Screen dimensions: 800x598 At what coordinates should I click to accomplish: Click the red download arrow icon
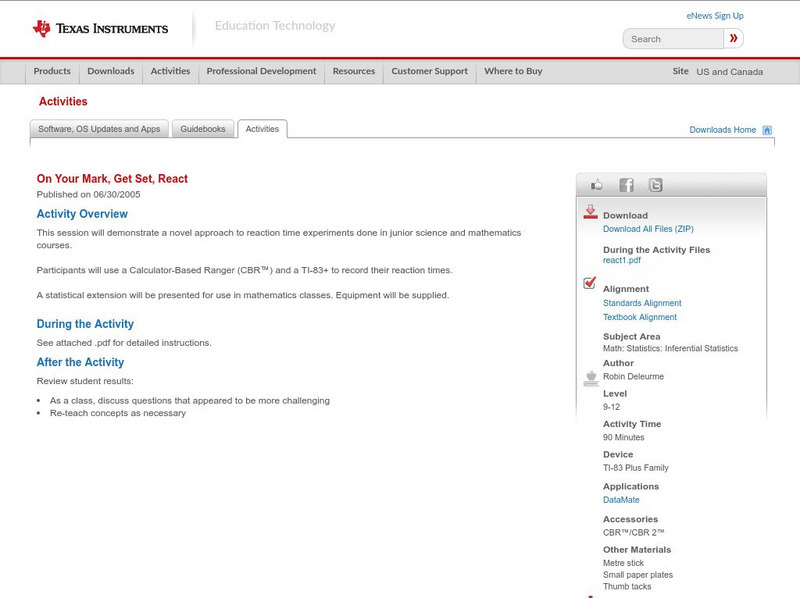590,212
